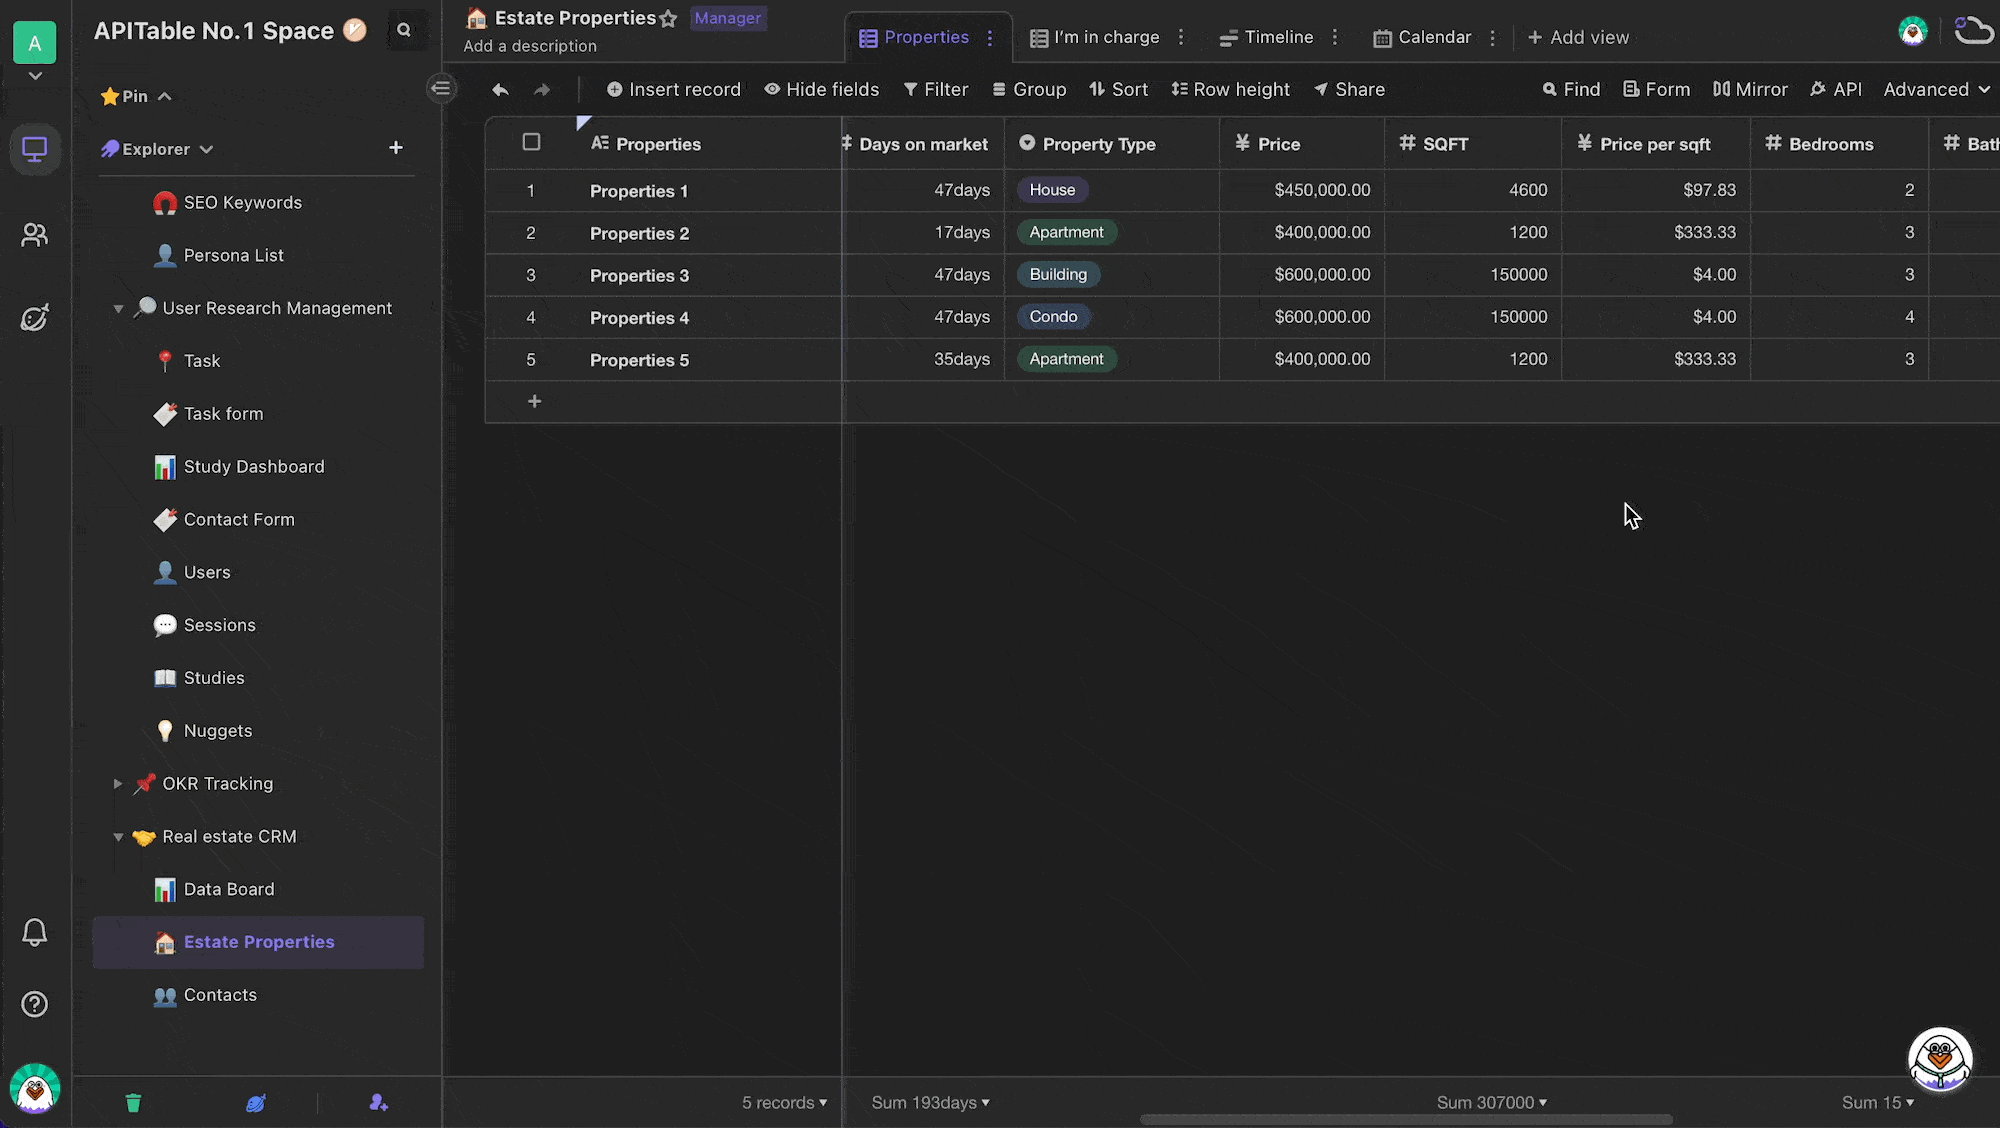Click Insert record button
Screen dimensions: 2000x1128
point(674,88)
